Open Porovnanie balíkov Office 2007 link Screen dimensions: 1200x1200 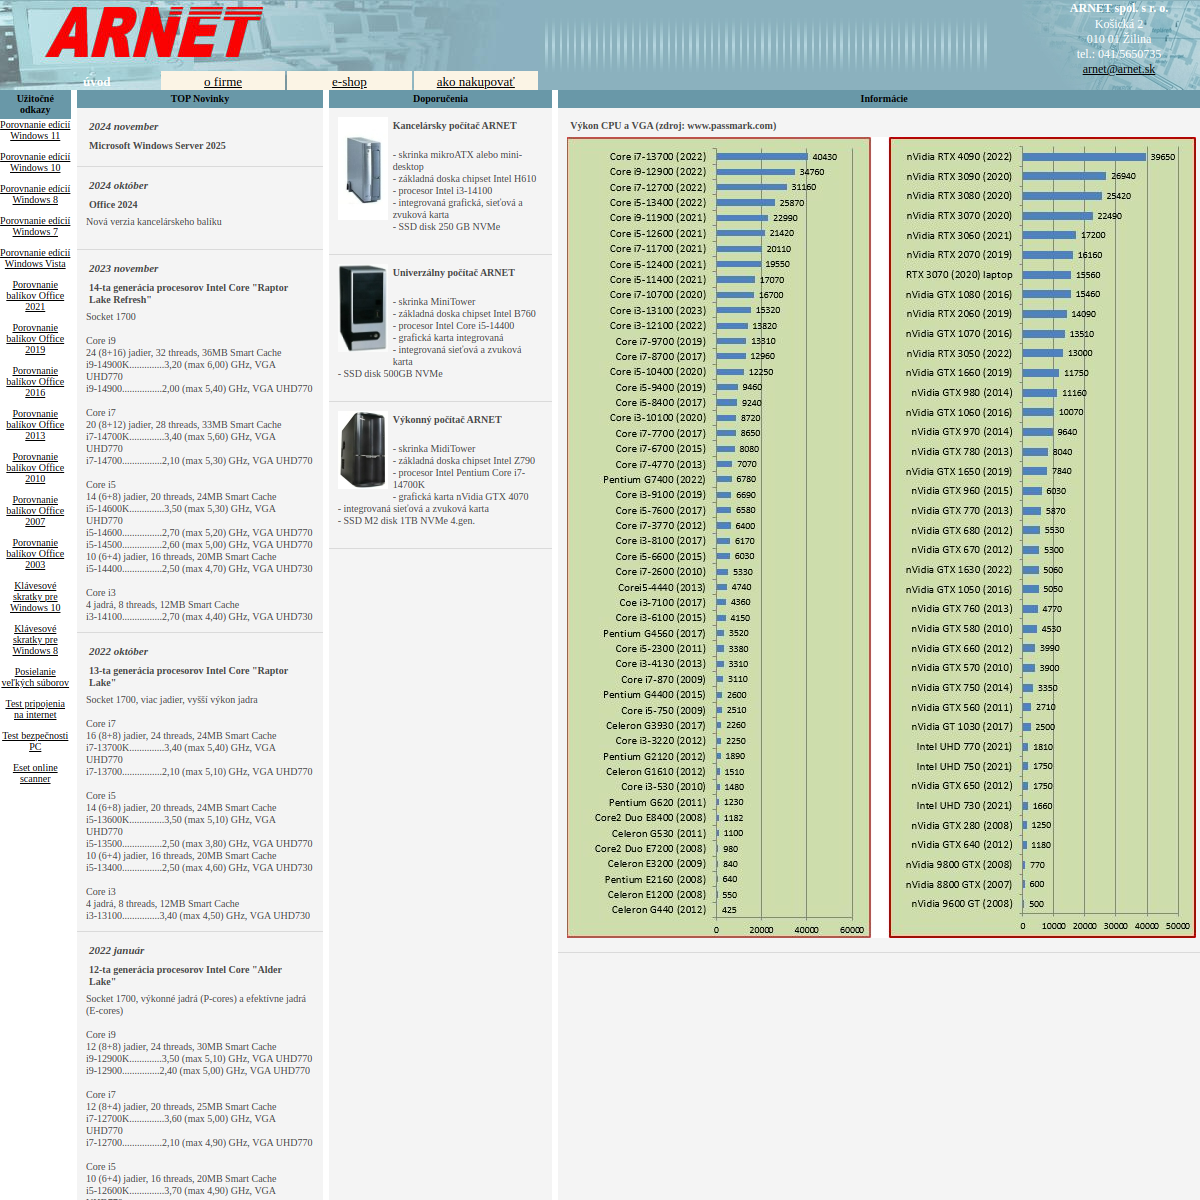tap(35, 511)
